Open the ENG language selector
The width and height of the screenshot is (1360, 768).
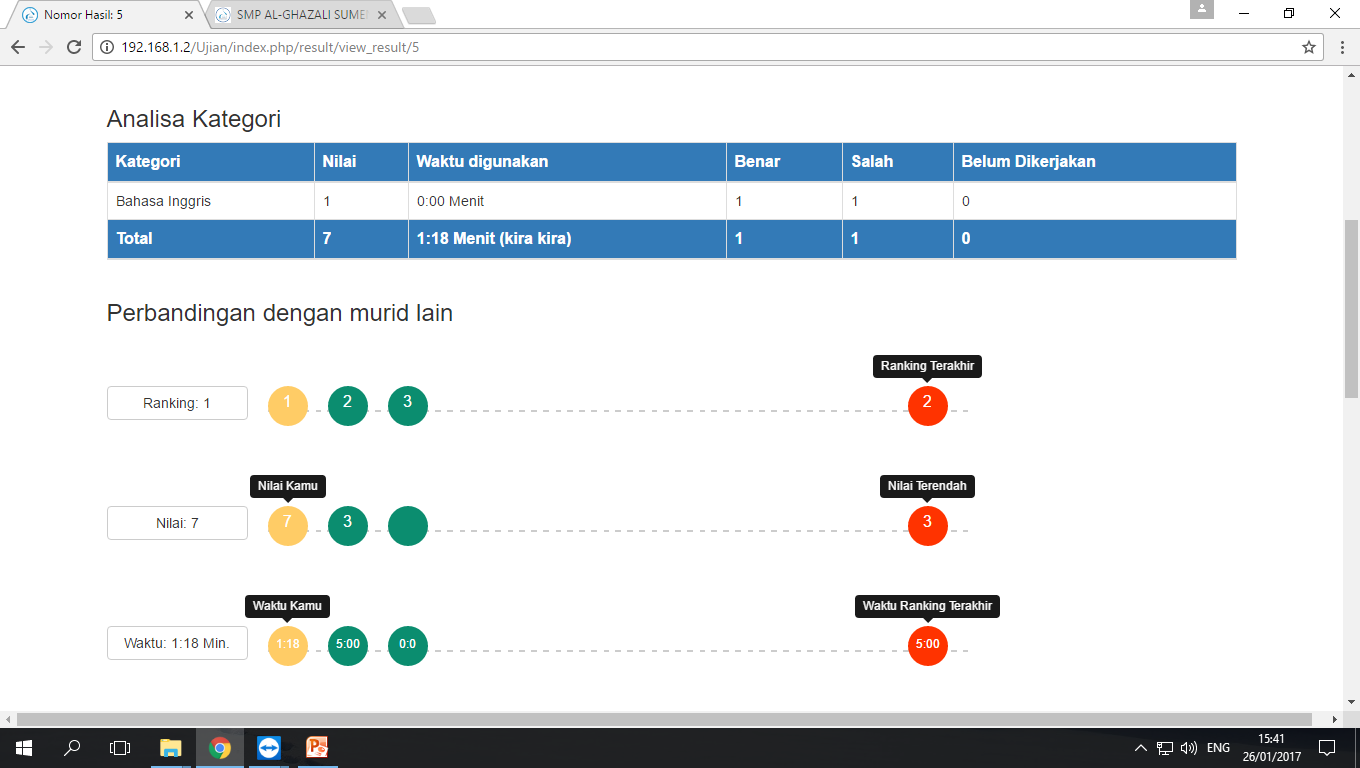point(1217,747)
